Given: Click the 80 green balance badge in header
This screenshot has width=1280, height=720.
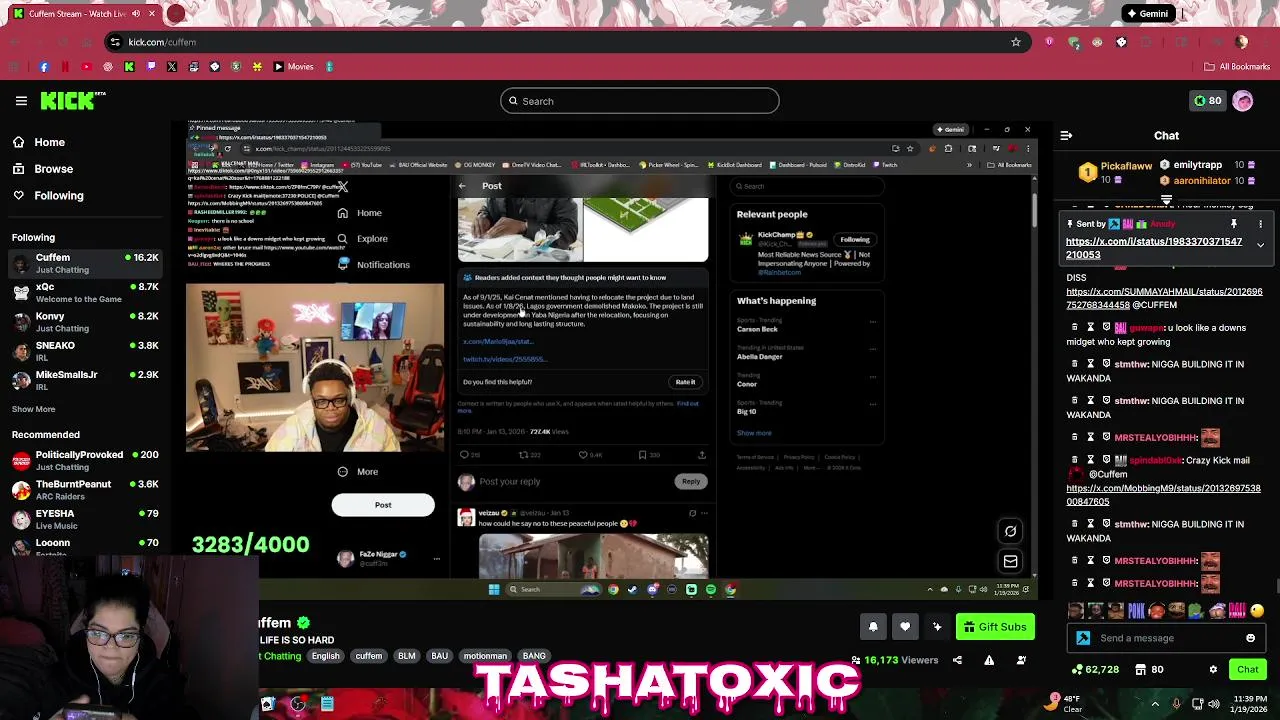Looking at the screenshot, I should click(x=1208, y=101).
